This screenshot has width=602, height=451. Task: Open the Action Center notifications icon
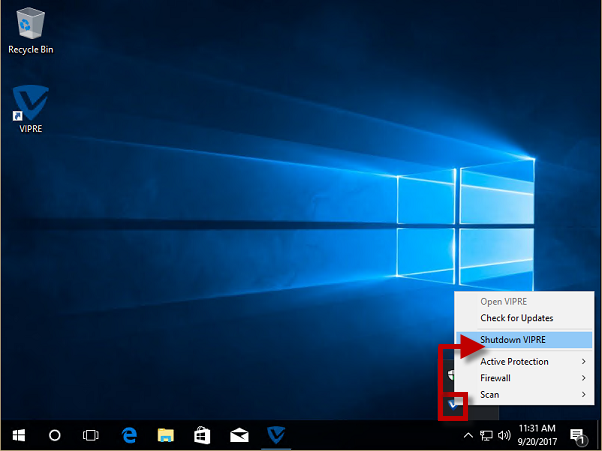click(x=578, y=435)
